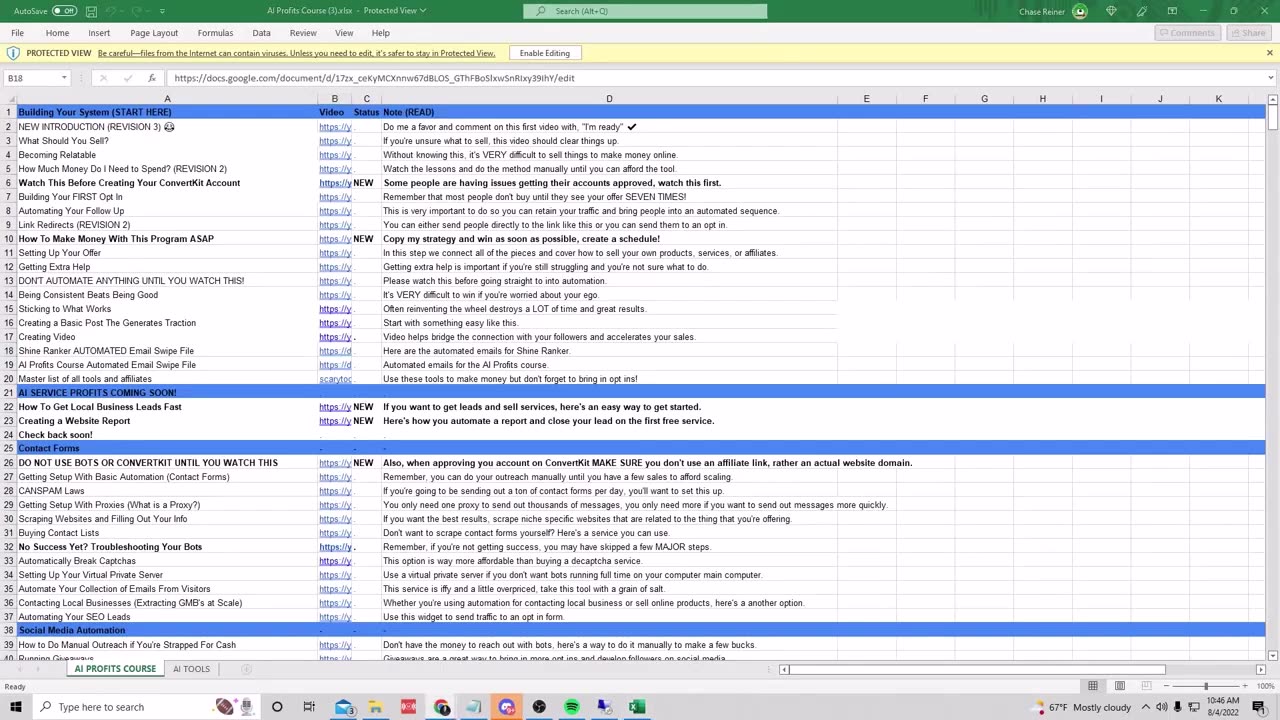1280x720 pixels.
Task: Switch to the Home tab
Action: tap(57, 33)
